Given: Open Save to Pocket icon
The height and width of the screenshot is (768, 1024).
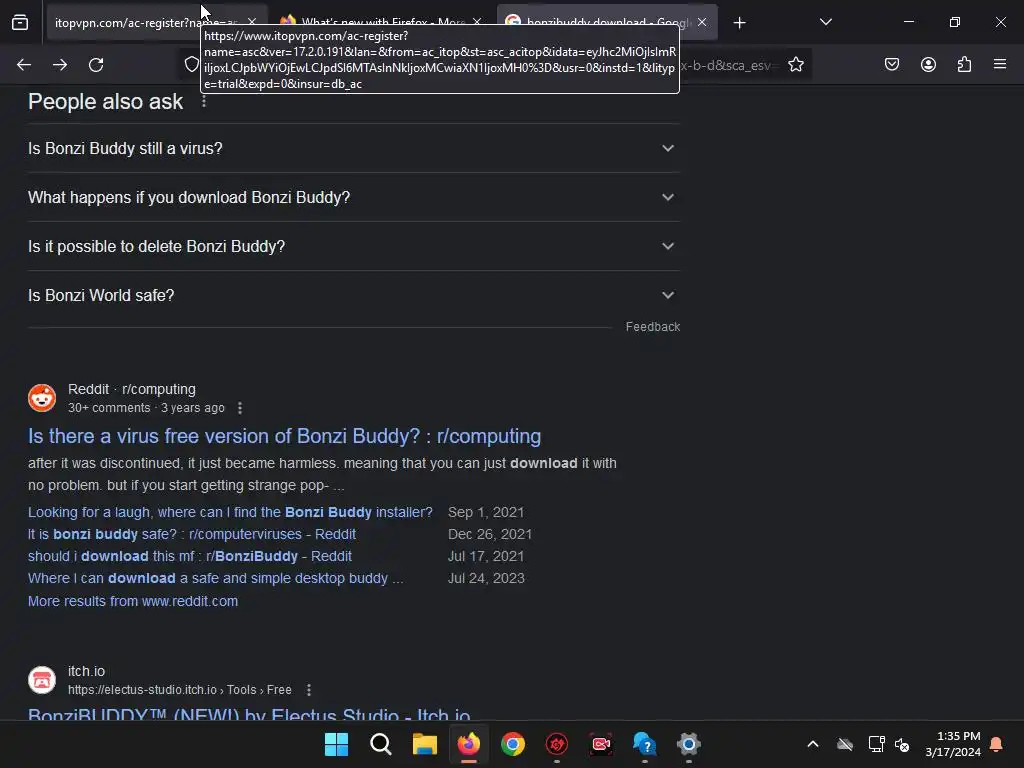Looking at the screenshot, I should click(892, 65).
